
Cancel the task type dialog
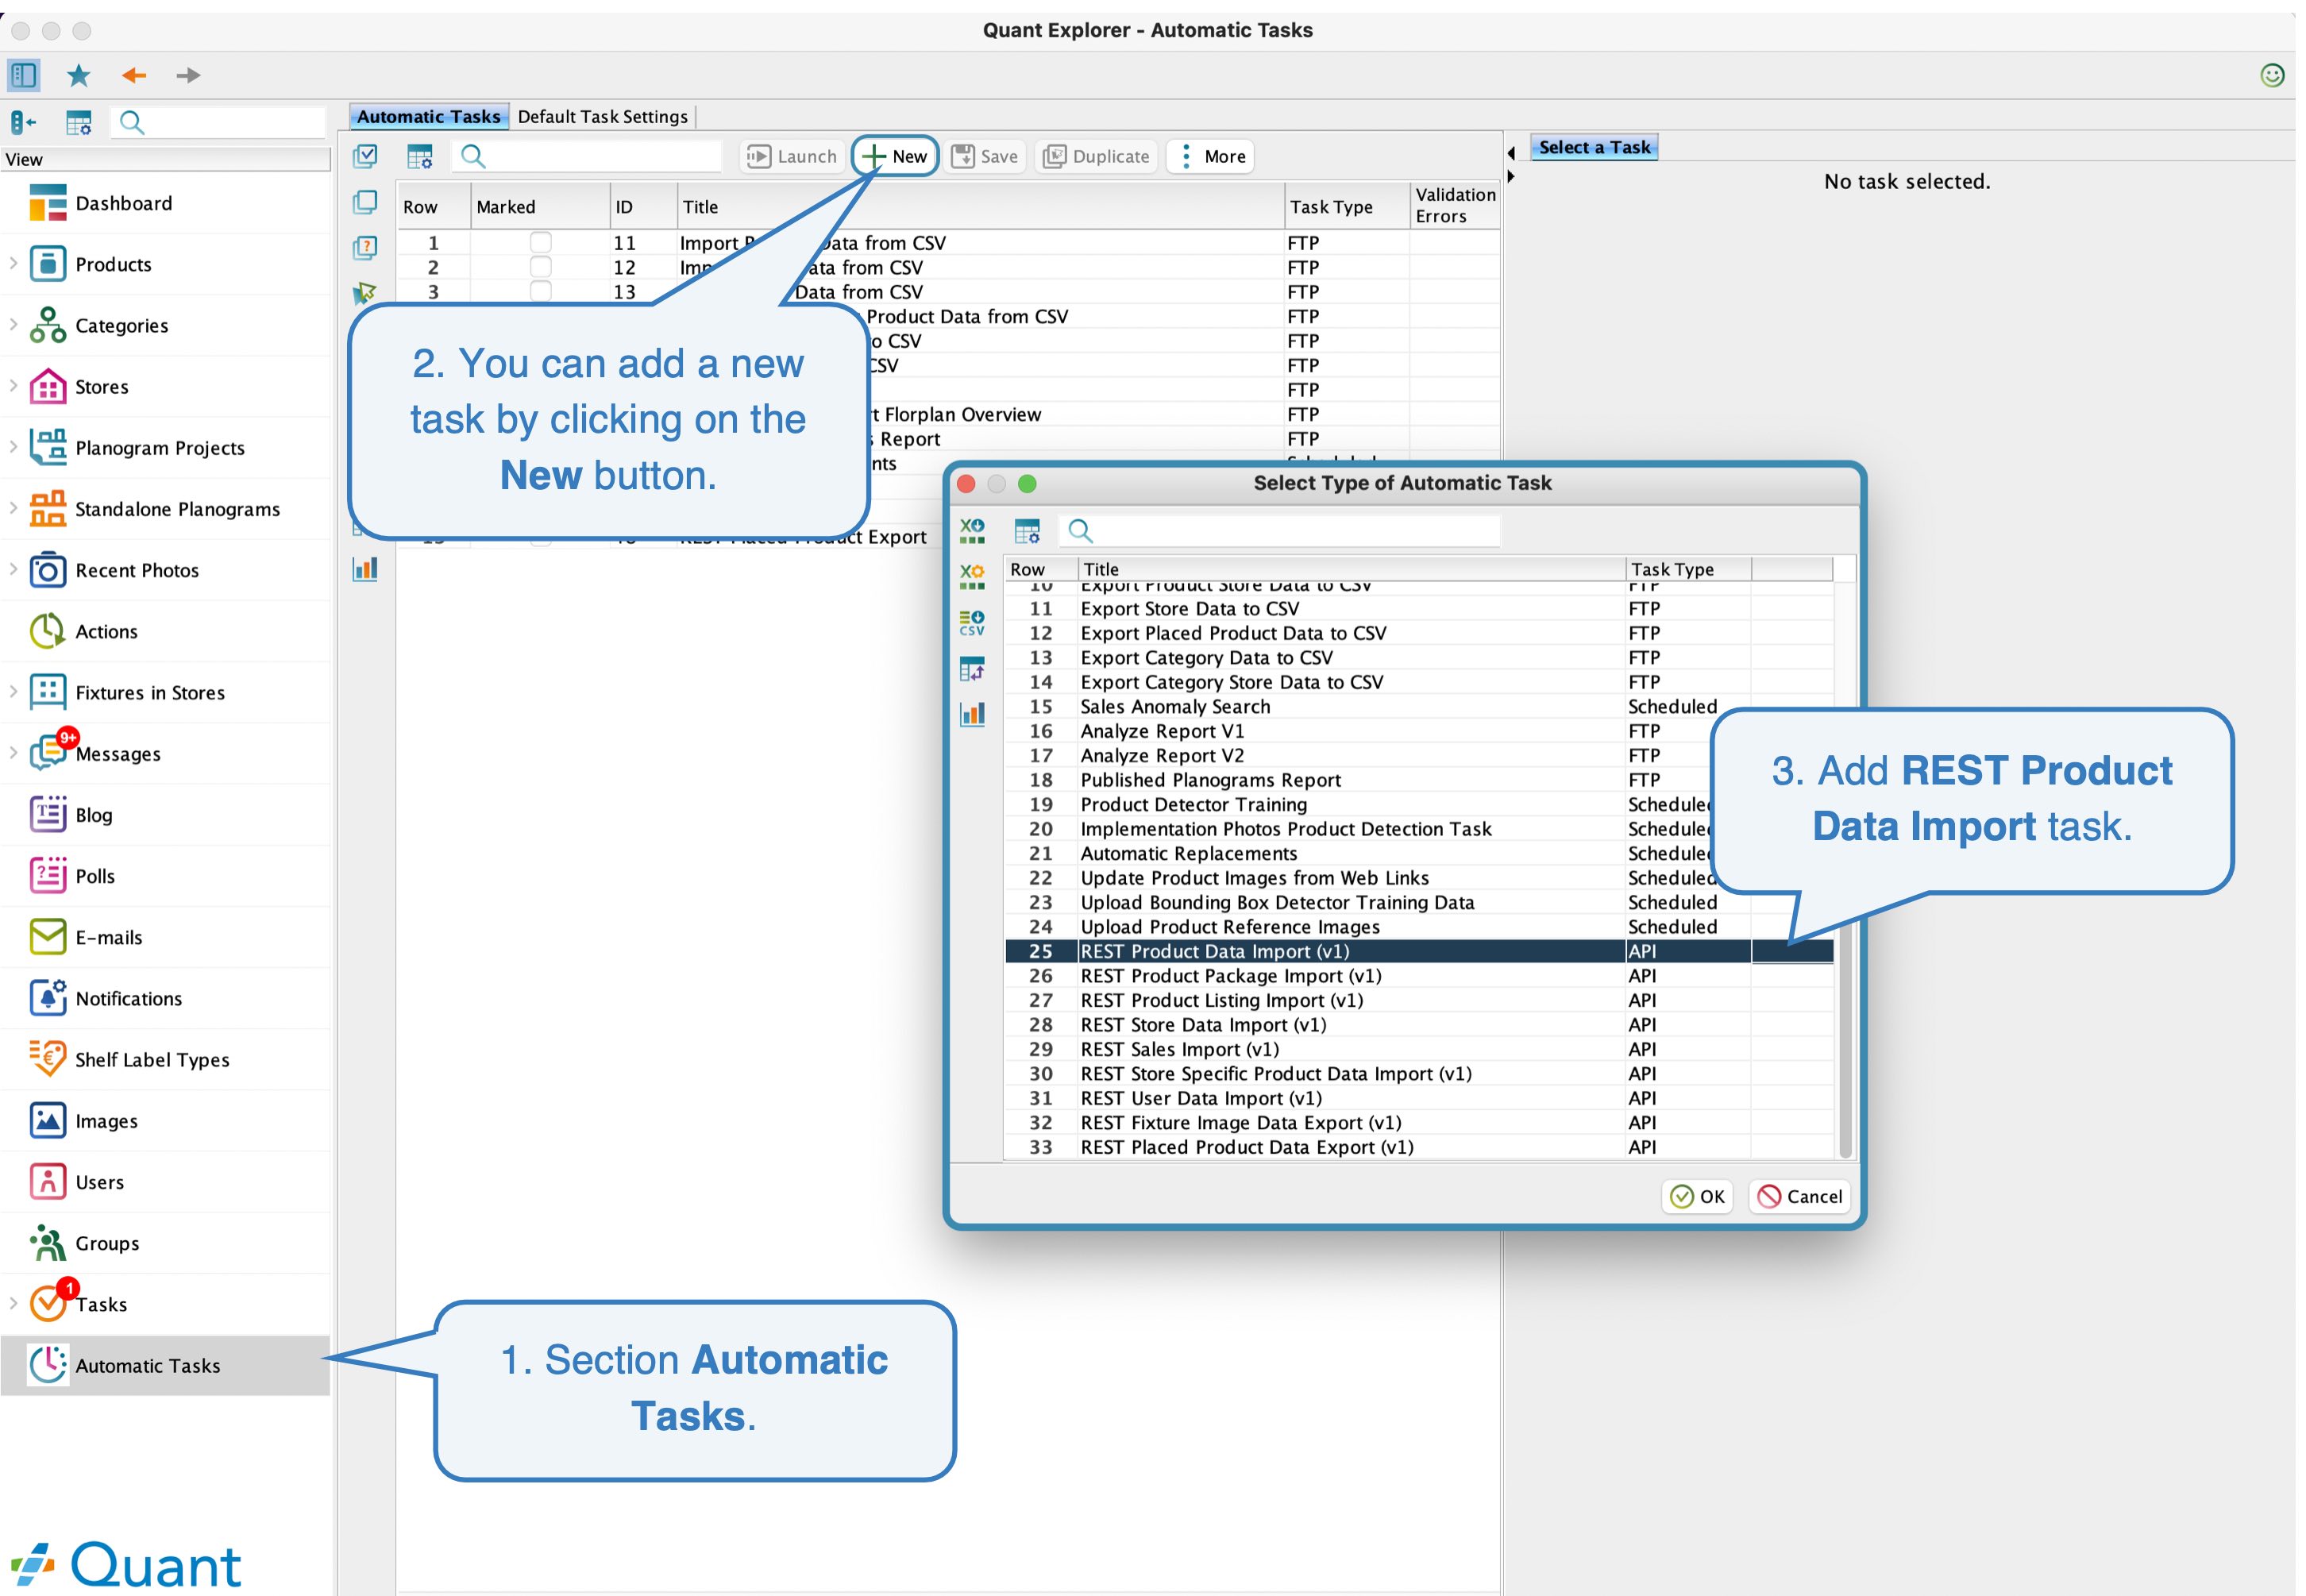pyautogui.click(x=1799, y=1196)
